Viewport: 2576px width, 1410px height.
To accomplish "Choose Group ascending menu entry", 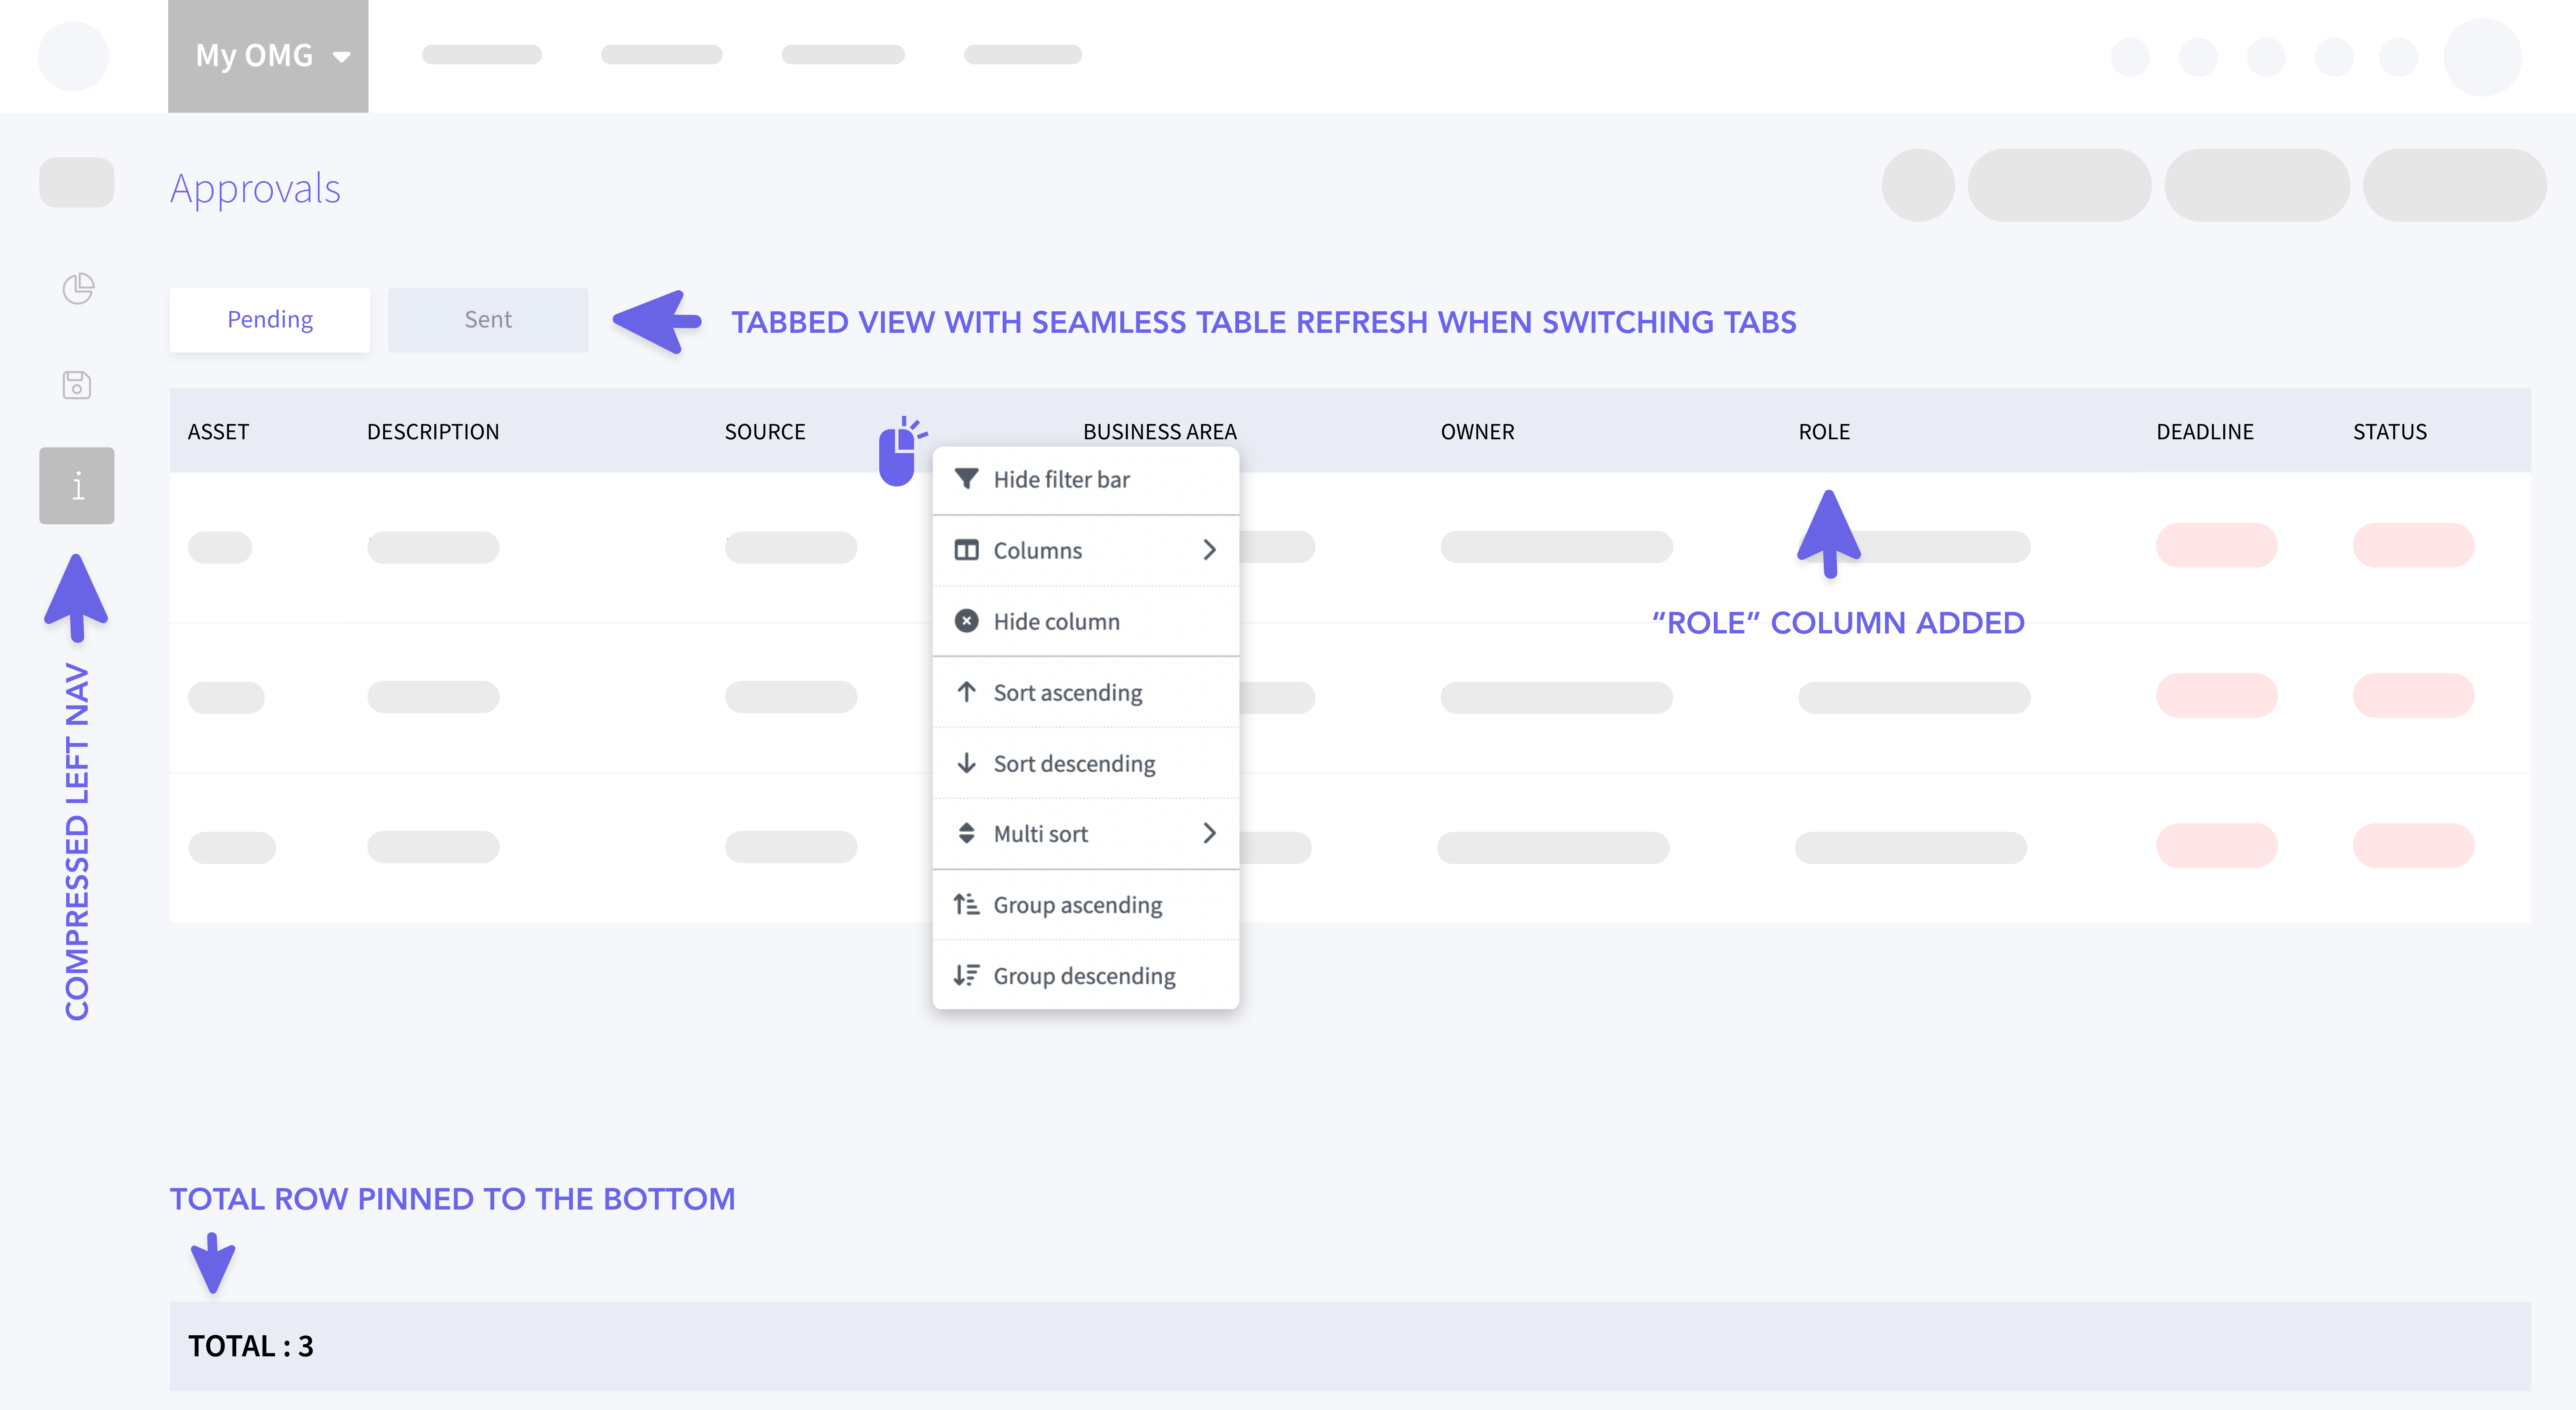I will tap(1077, 905).
